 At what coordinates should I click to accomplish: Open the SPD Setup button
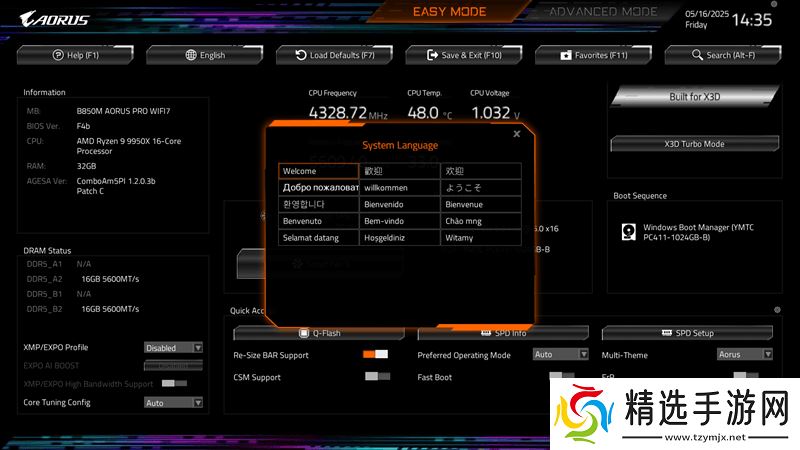point(687,332)
